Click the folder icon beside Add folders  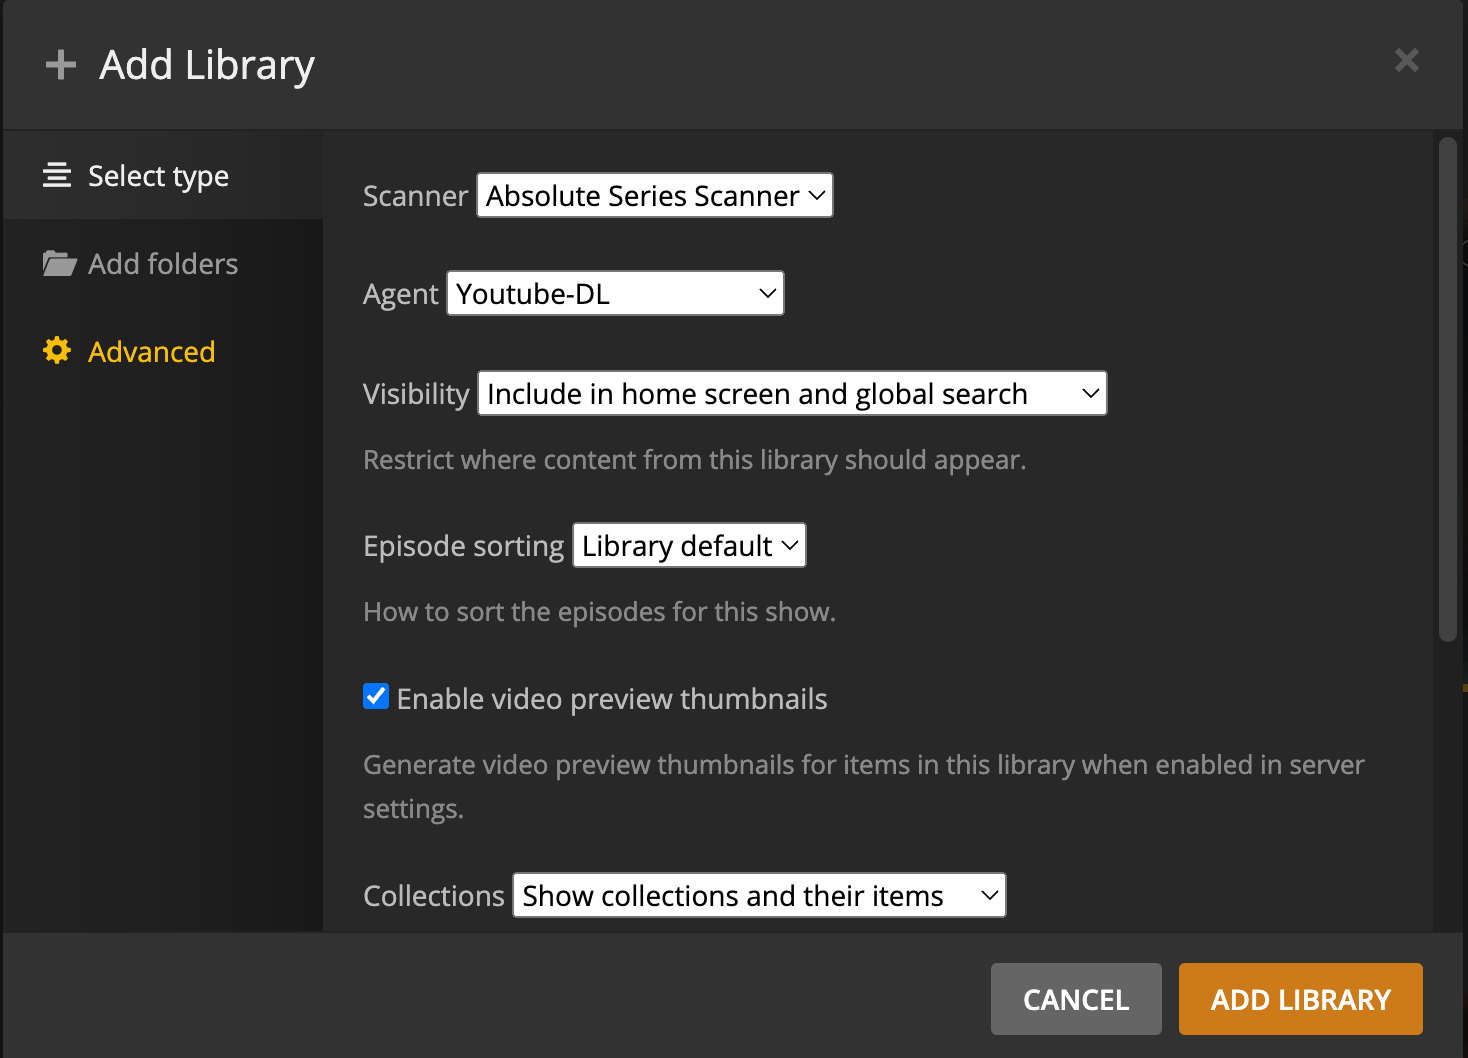[x=59, y=263]
